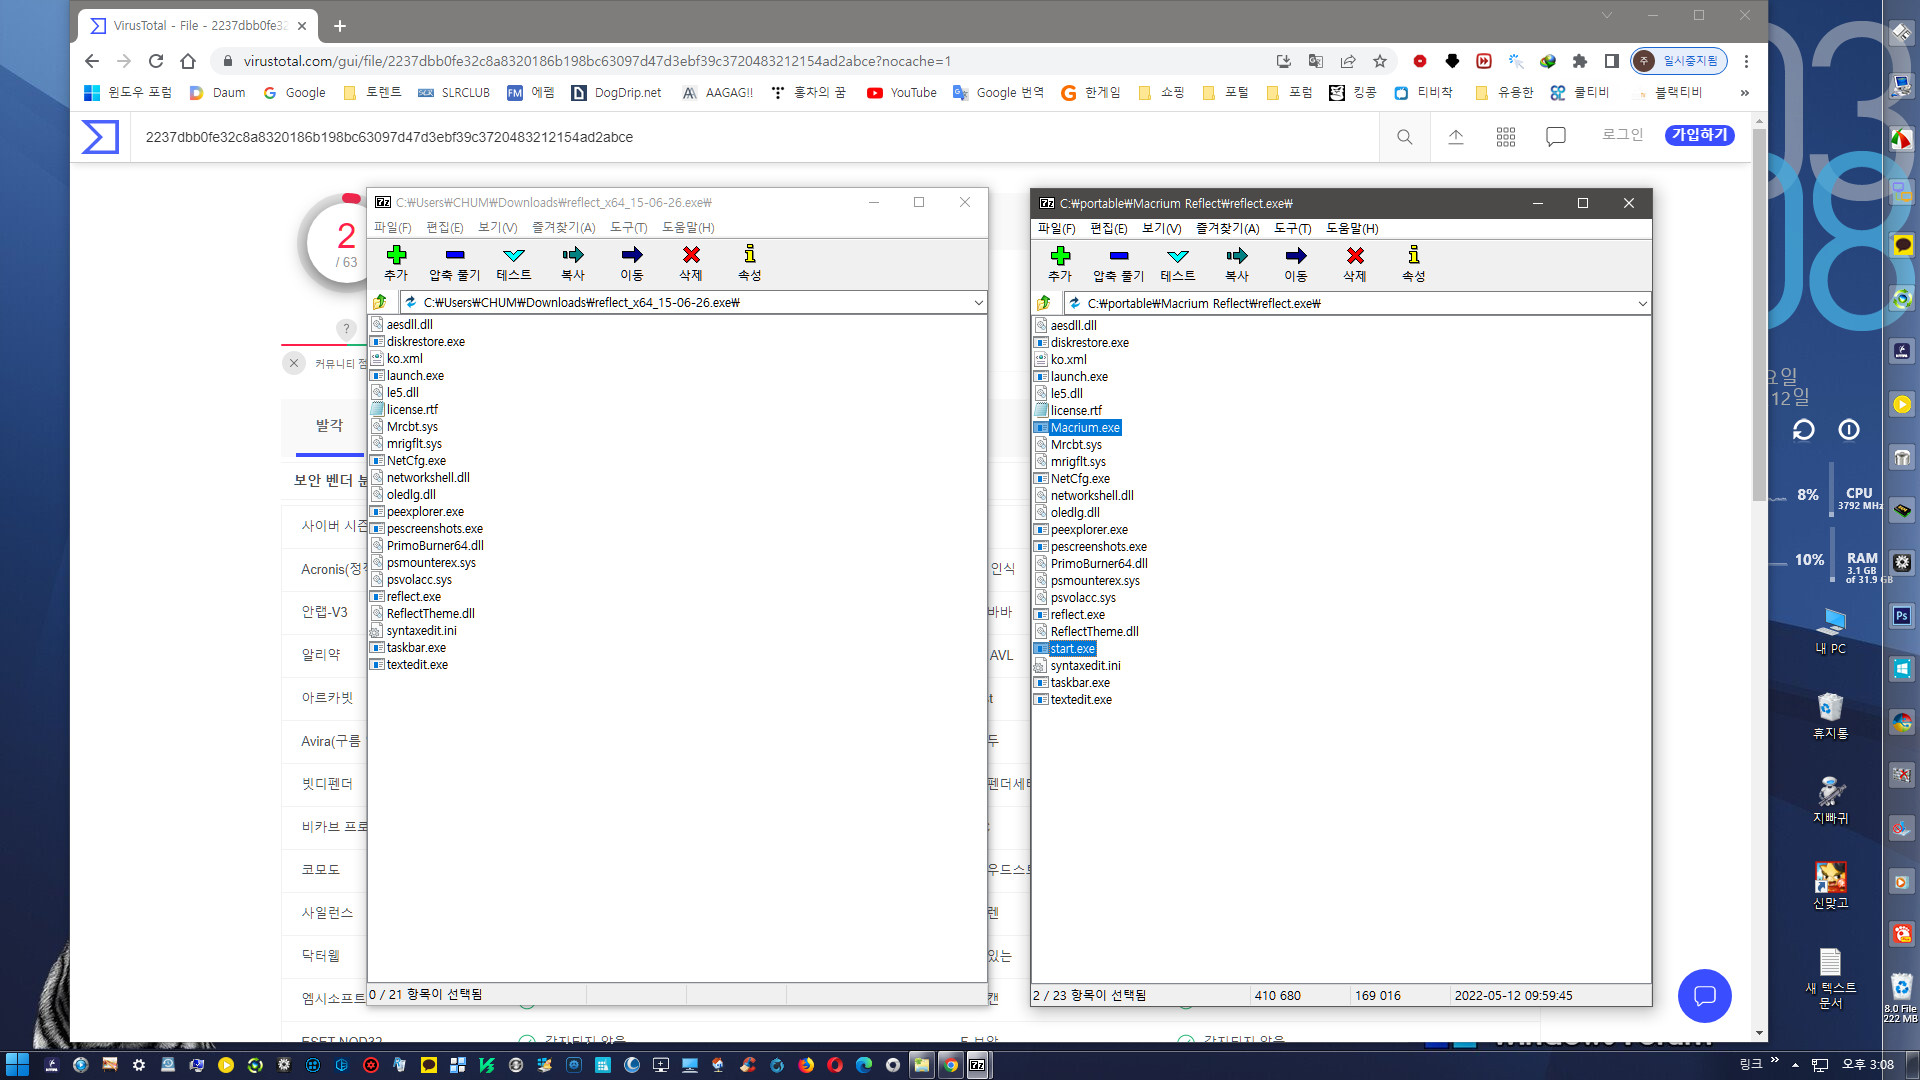Click VirusTotal upload file icon

click(x=1456, y=137)
